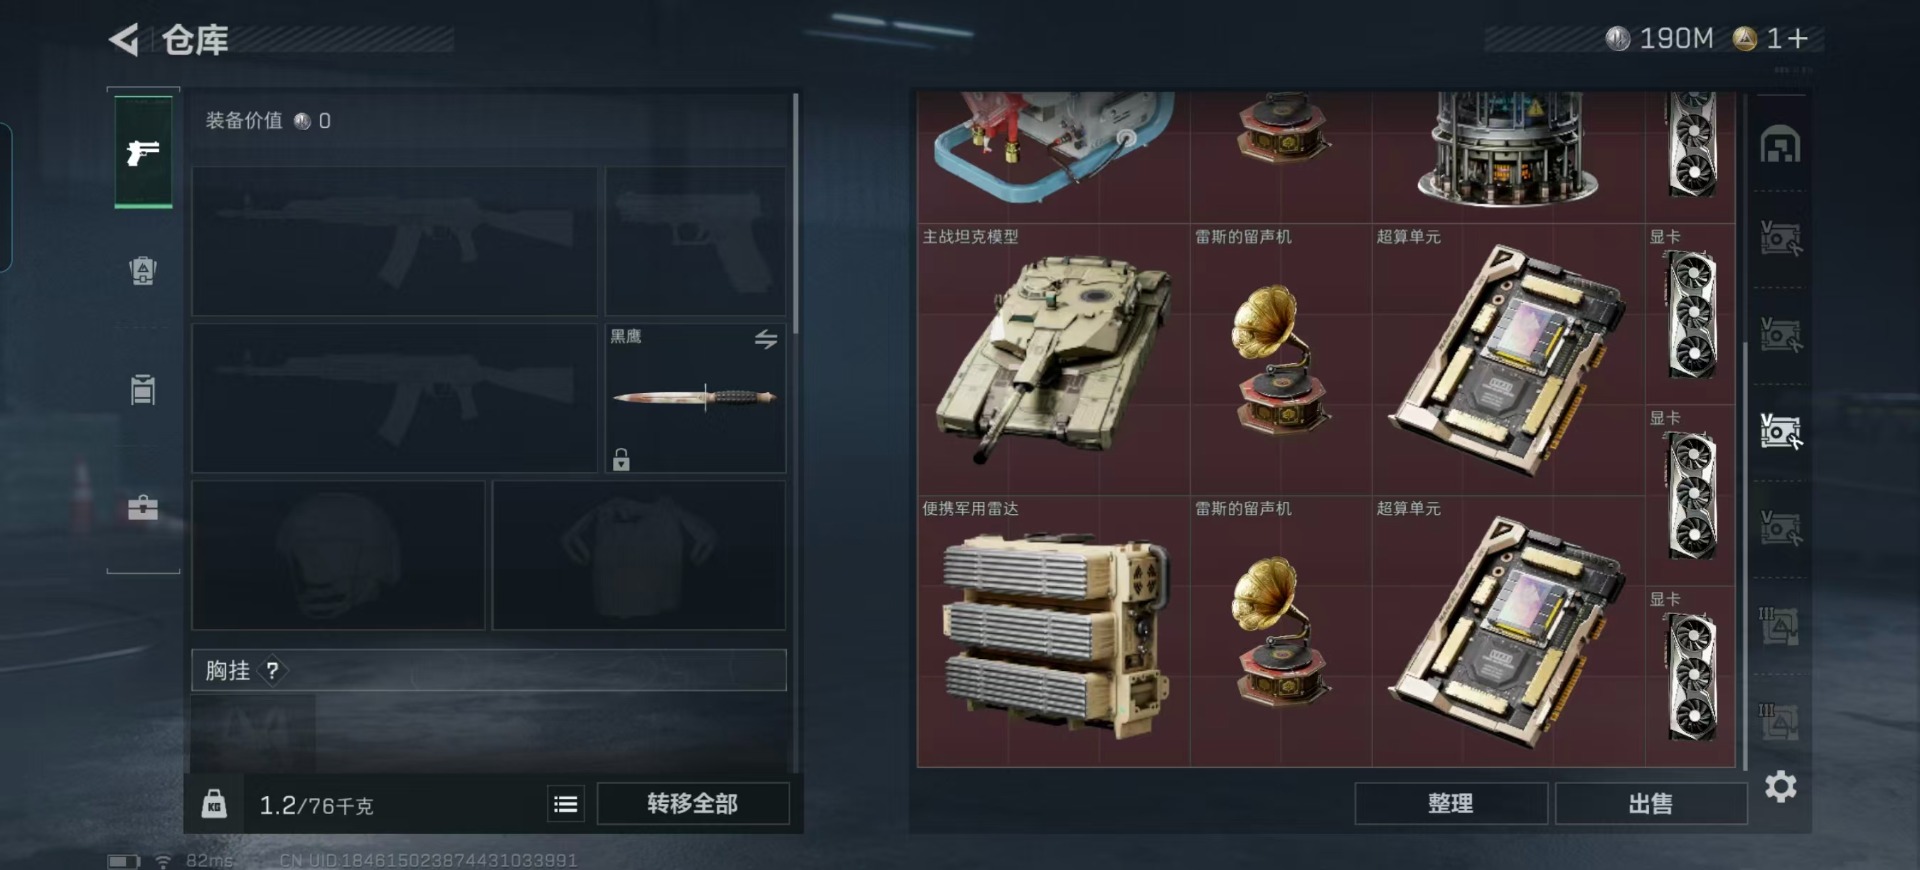
Task: Click the 整理 sort button
Action: point(1450,804)
